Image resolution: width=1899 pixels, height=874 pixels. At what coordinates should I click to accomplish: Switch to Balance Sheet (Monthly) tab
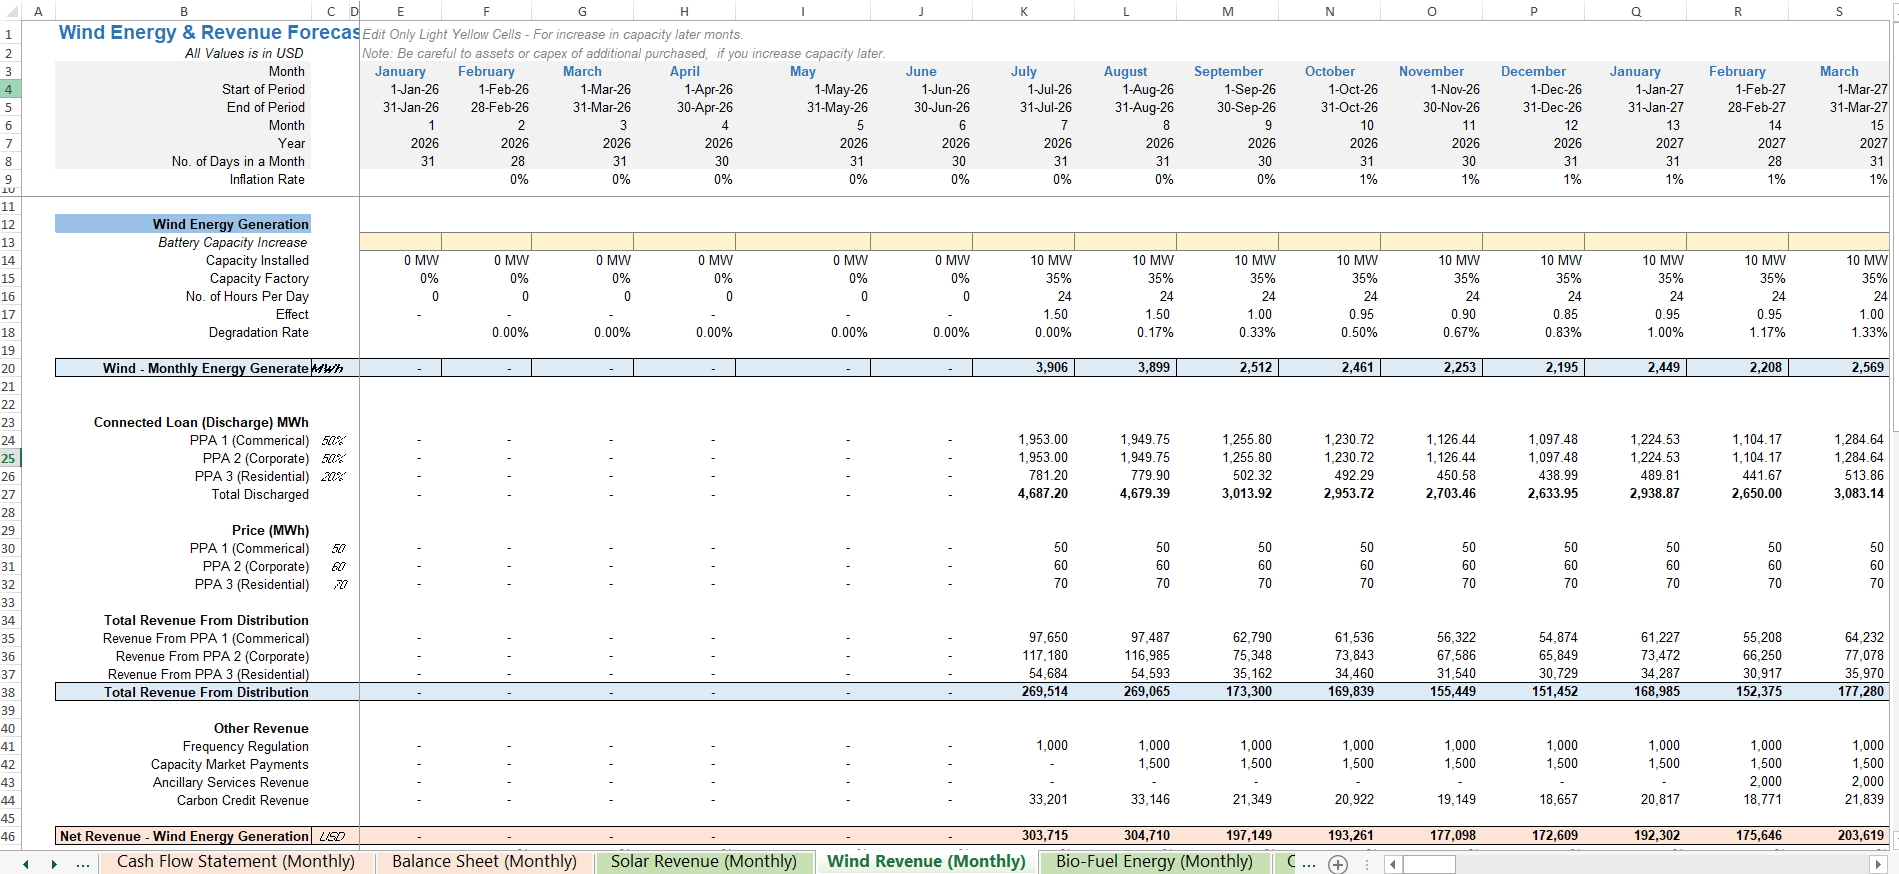484,862
